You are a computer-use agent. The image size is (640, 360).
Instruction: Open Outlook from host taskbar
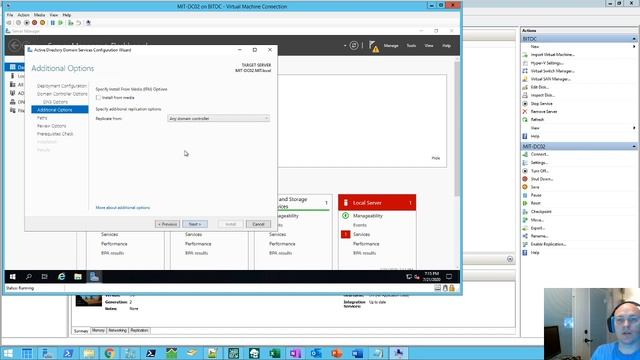point(316,353)
